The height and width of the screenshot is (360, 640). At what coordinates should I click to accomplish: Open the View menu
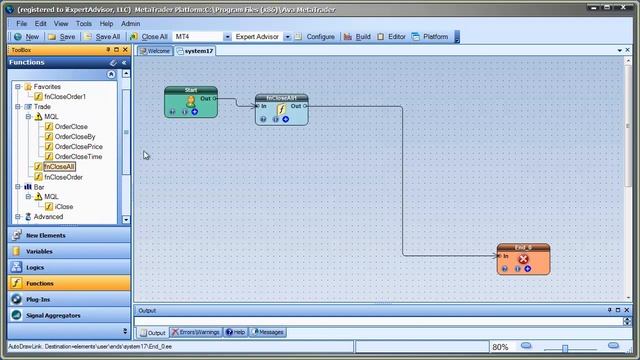[61, 24]
